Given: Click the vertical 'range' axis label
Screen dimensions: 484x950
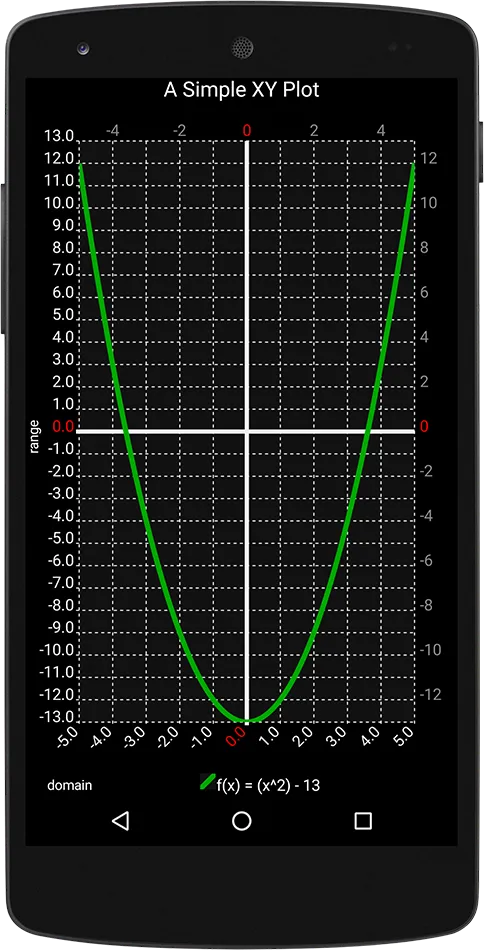Looking at the screenshot, I should 35,436.
